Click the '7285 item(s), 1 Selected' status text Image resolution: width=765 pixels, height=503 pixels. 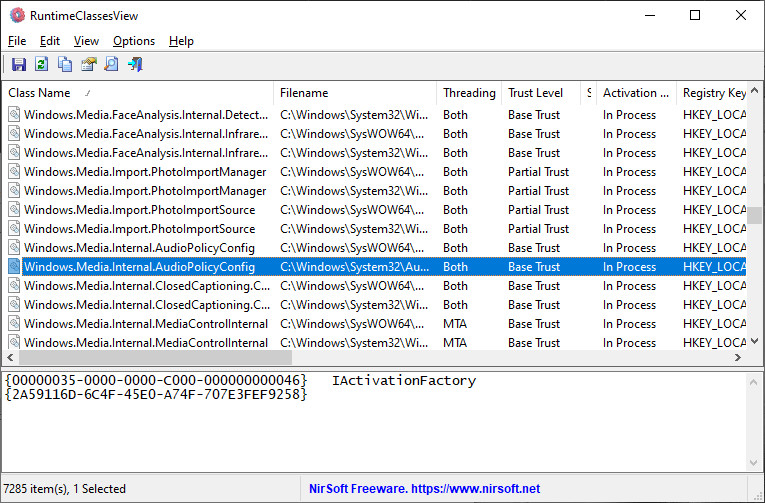(64, 488)
